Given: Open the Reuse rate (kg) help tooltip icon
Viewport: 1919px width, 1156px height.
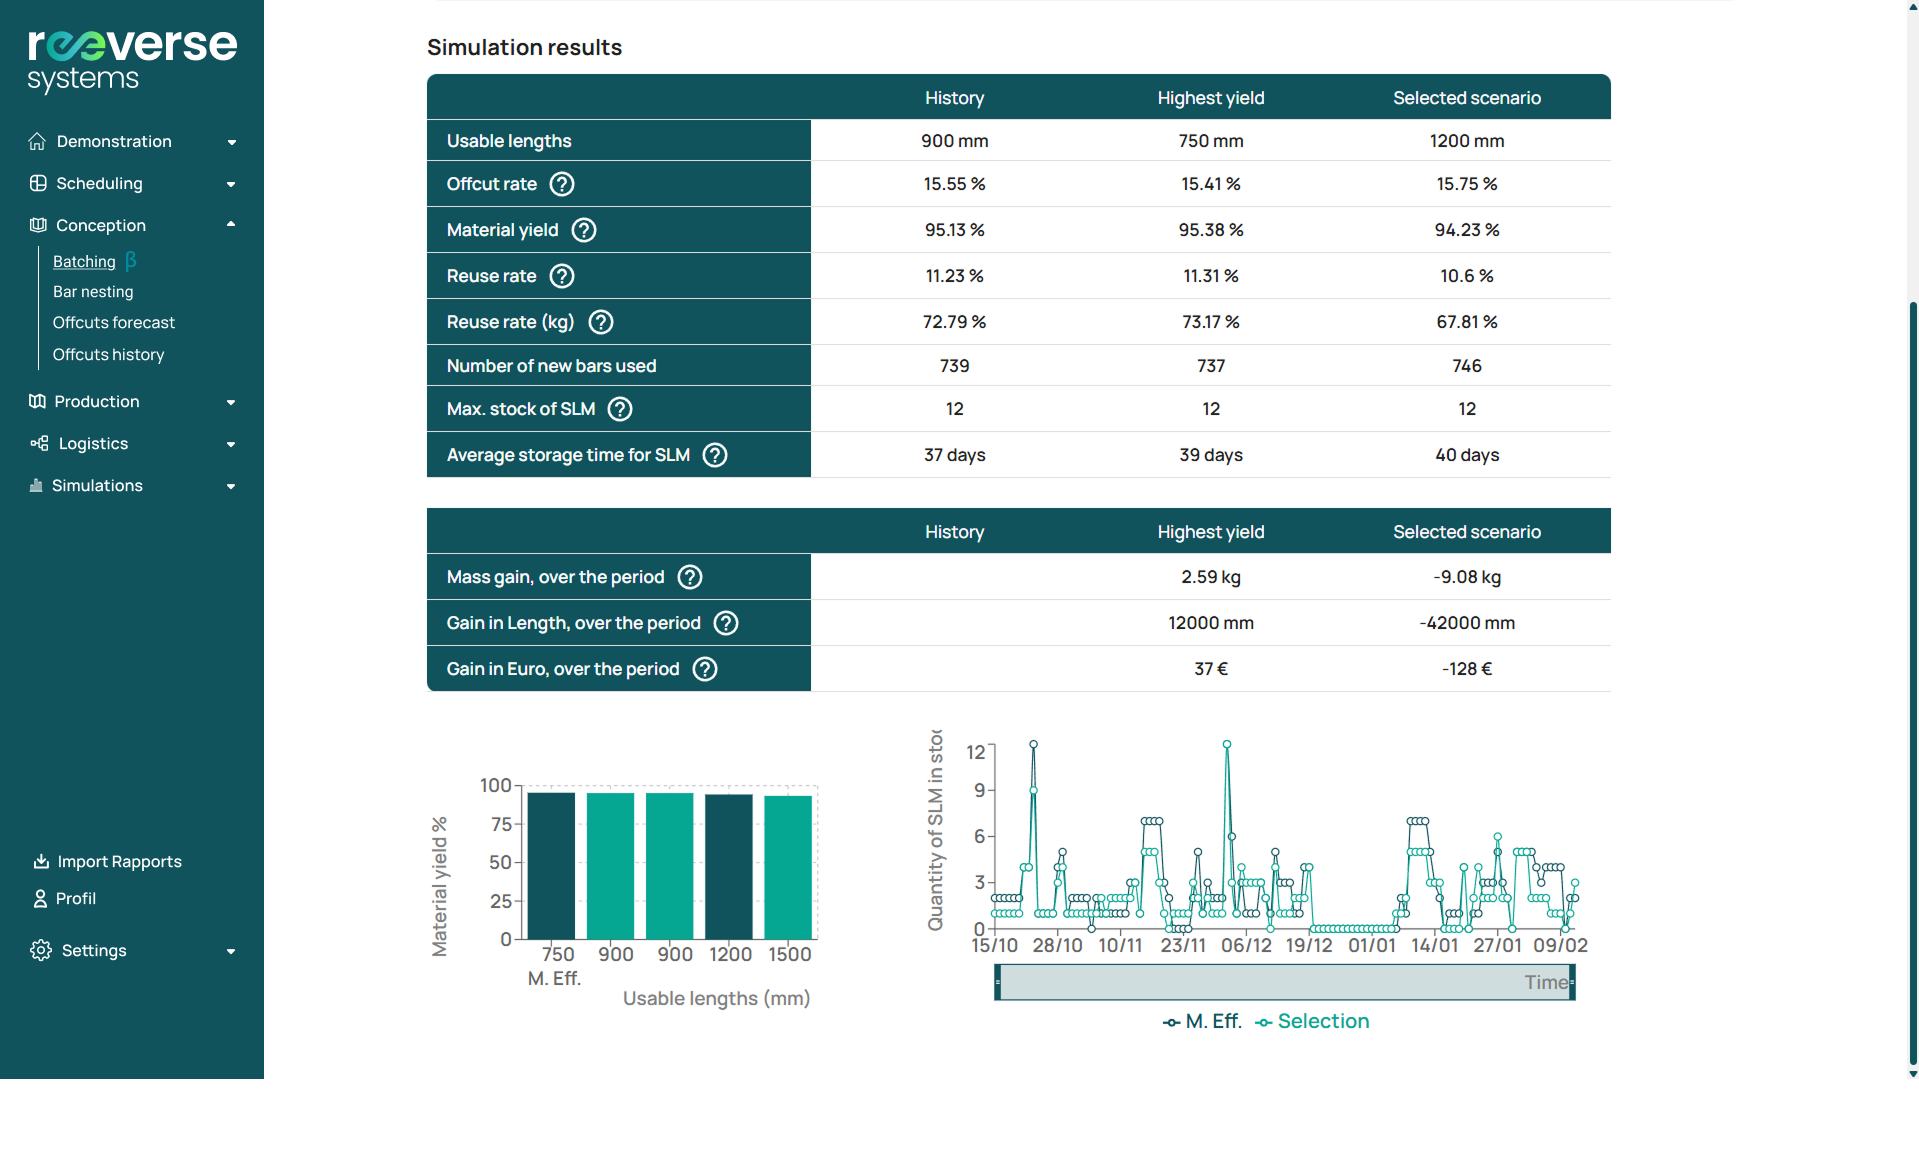Looking at the screenshot, I should pos(600,322).
